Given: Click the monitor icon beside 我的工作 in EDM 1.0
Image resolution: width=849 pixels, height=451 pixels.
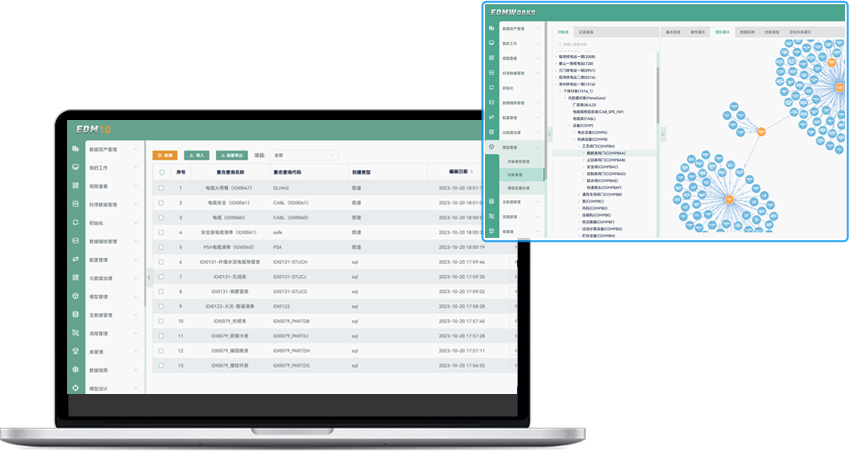Looking at the screenshot, I should point(75,167).
